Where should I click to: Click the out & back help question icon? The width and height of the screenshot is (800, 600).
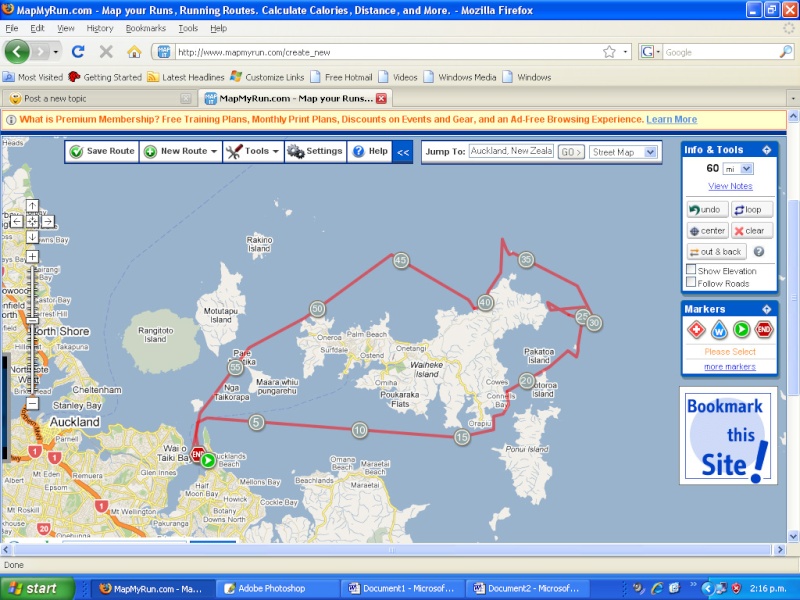click(x=759, y=252)
